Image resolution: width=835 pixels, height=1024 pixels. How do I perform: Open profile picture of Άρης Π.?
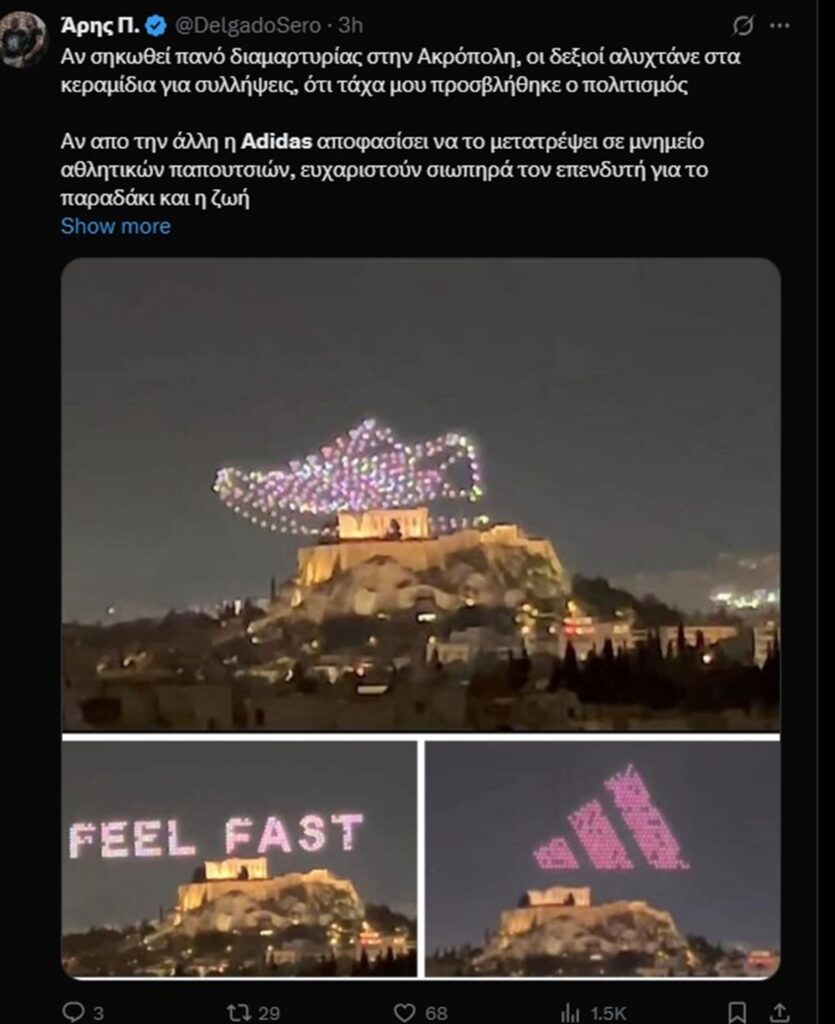click(x=24, y=39)
